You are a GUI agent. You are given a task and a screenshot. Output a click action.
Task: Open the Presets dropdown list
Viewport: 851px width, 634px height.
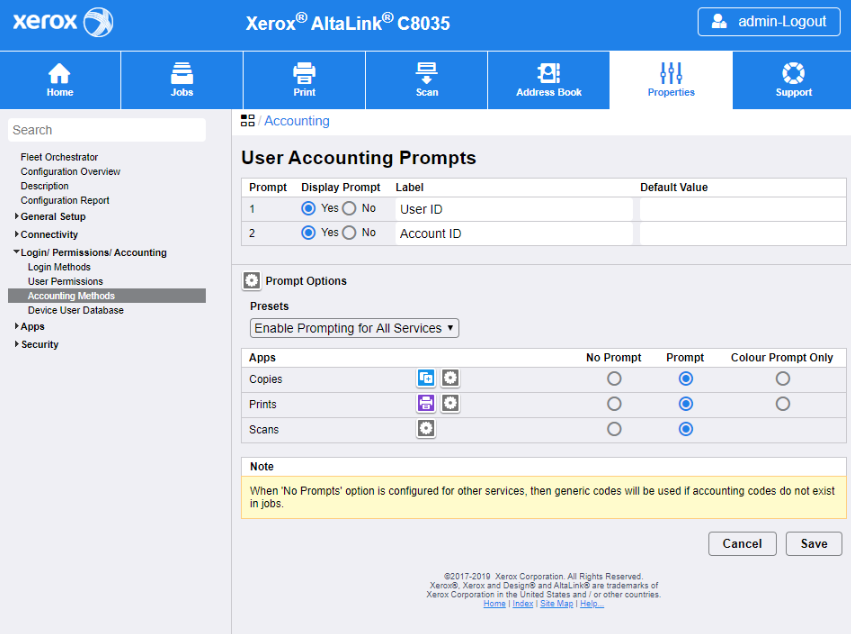354,328
